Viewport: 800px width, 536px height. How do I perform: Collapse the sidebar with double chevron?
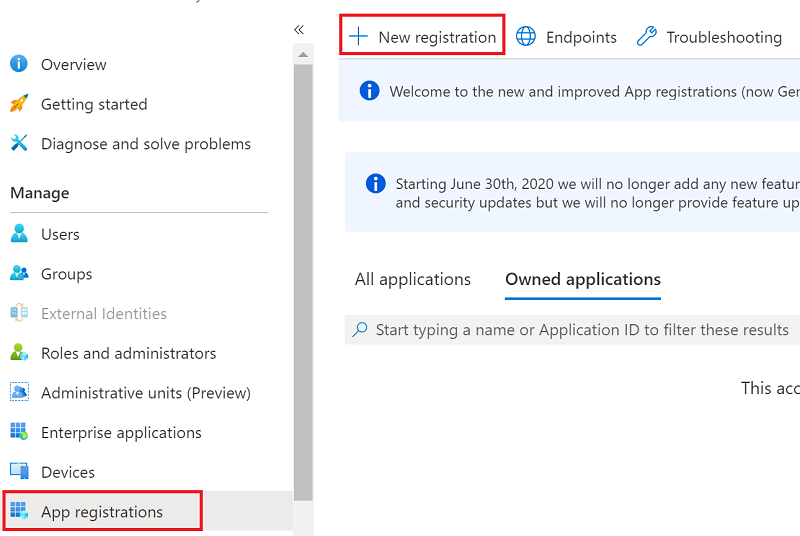tap(299, 30)
